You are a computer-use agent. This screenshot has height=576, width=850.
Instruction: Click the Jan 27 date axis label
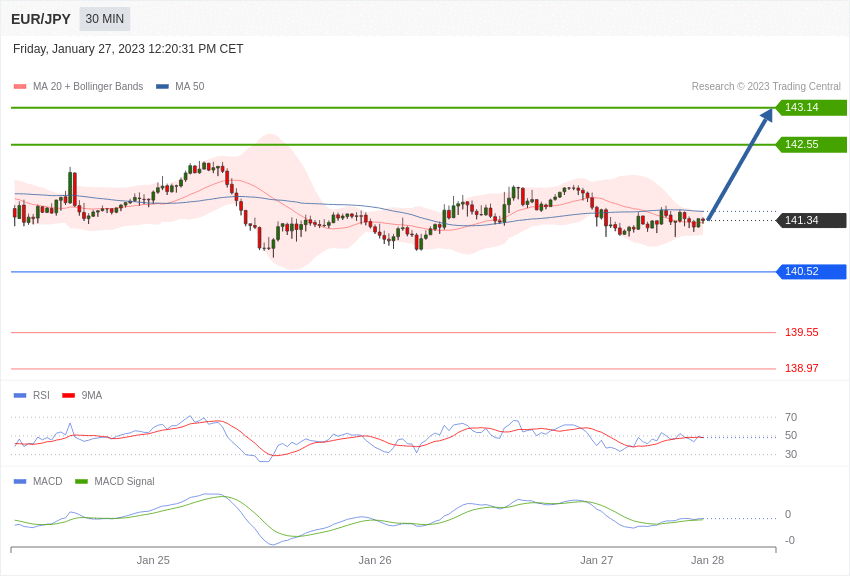pyautogui.click(x=596, y=560)
